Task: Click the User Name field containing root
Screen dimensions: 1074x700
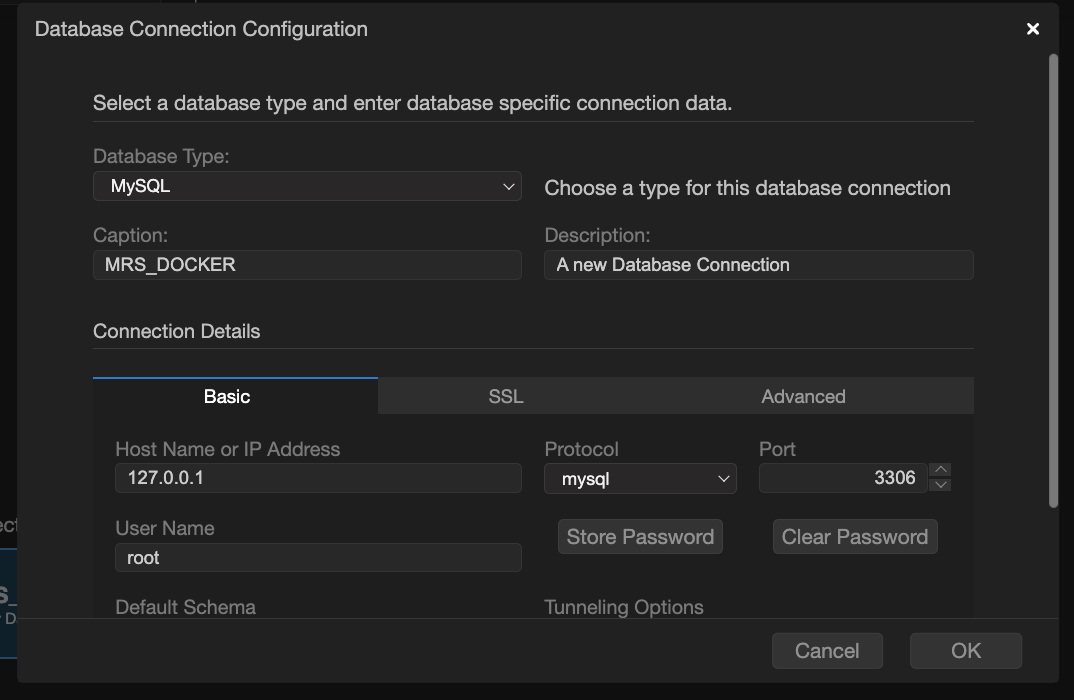Action: pyautogui.click(x=318, y=558)
